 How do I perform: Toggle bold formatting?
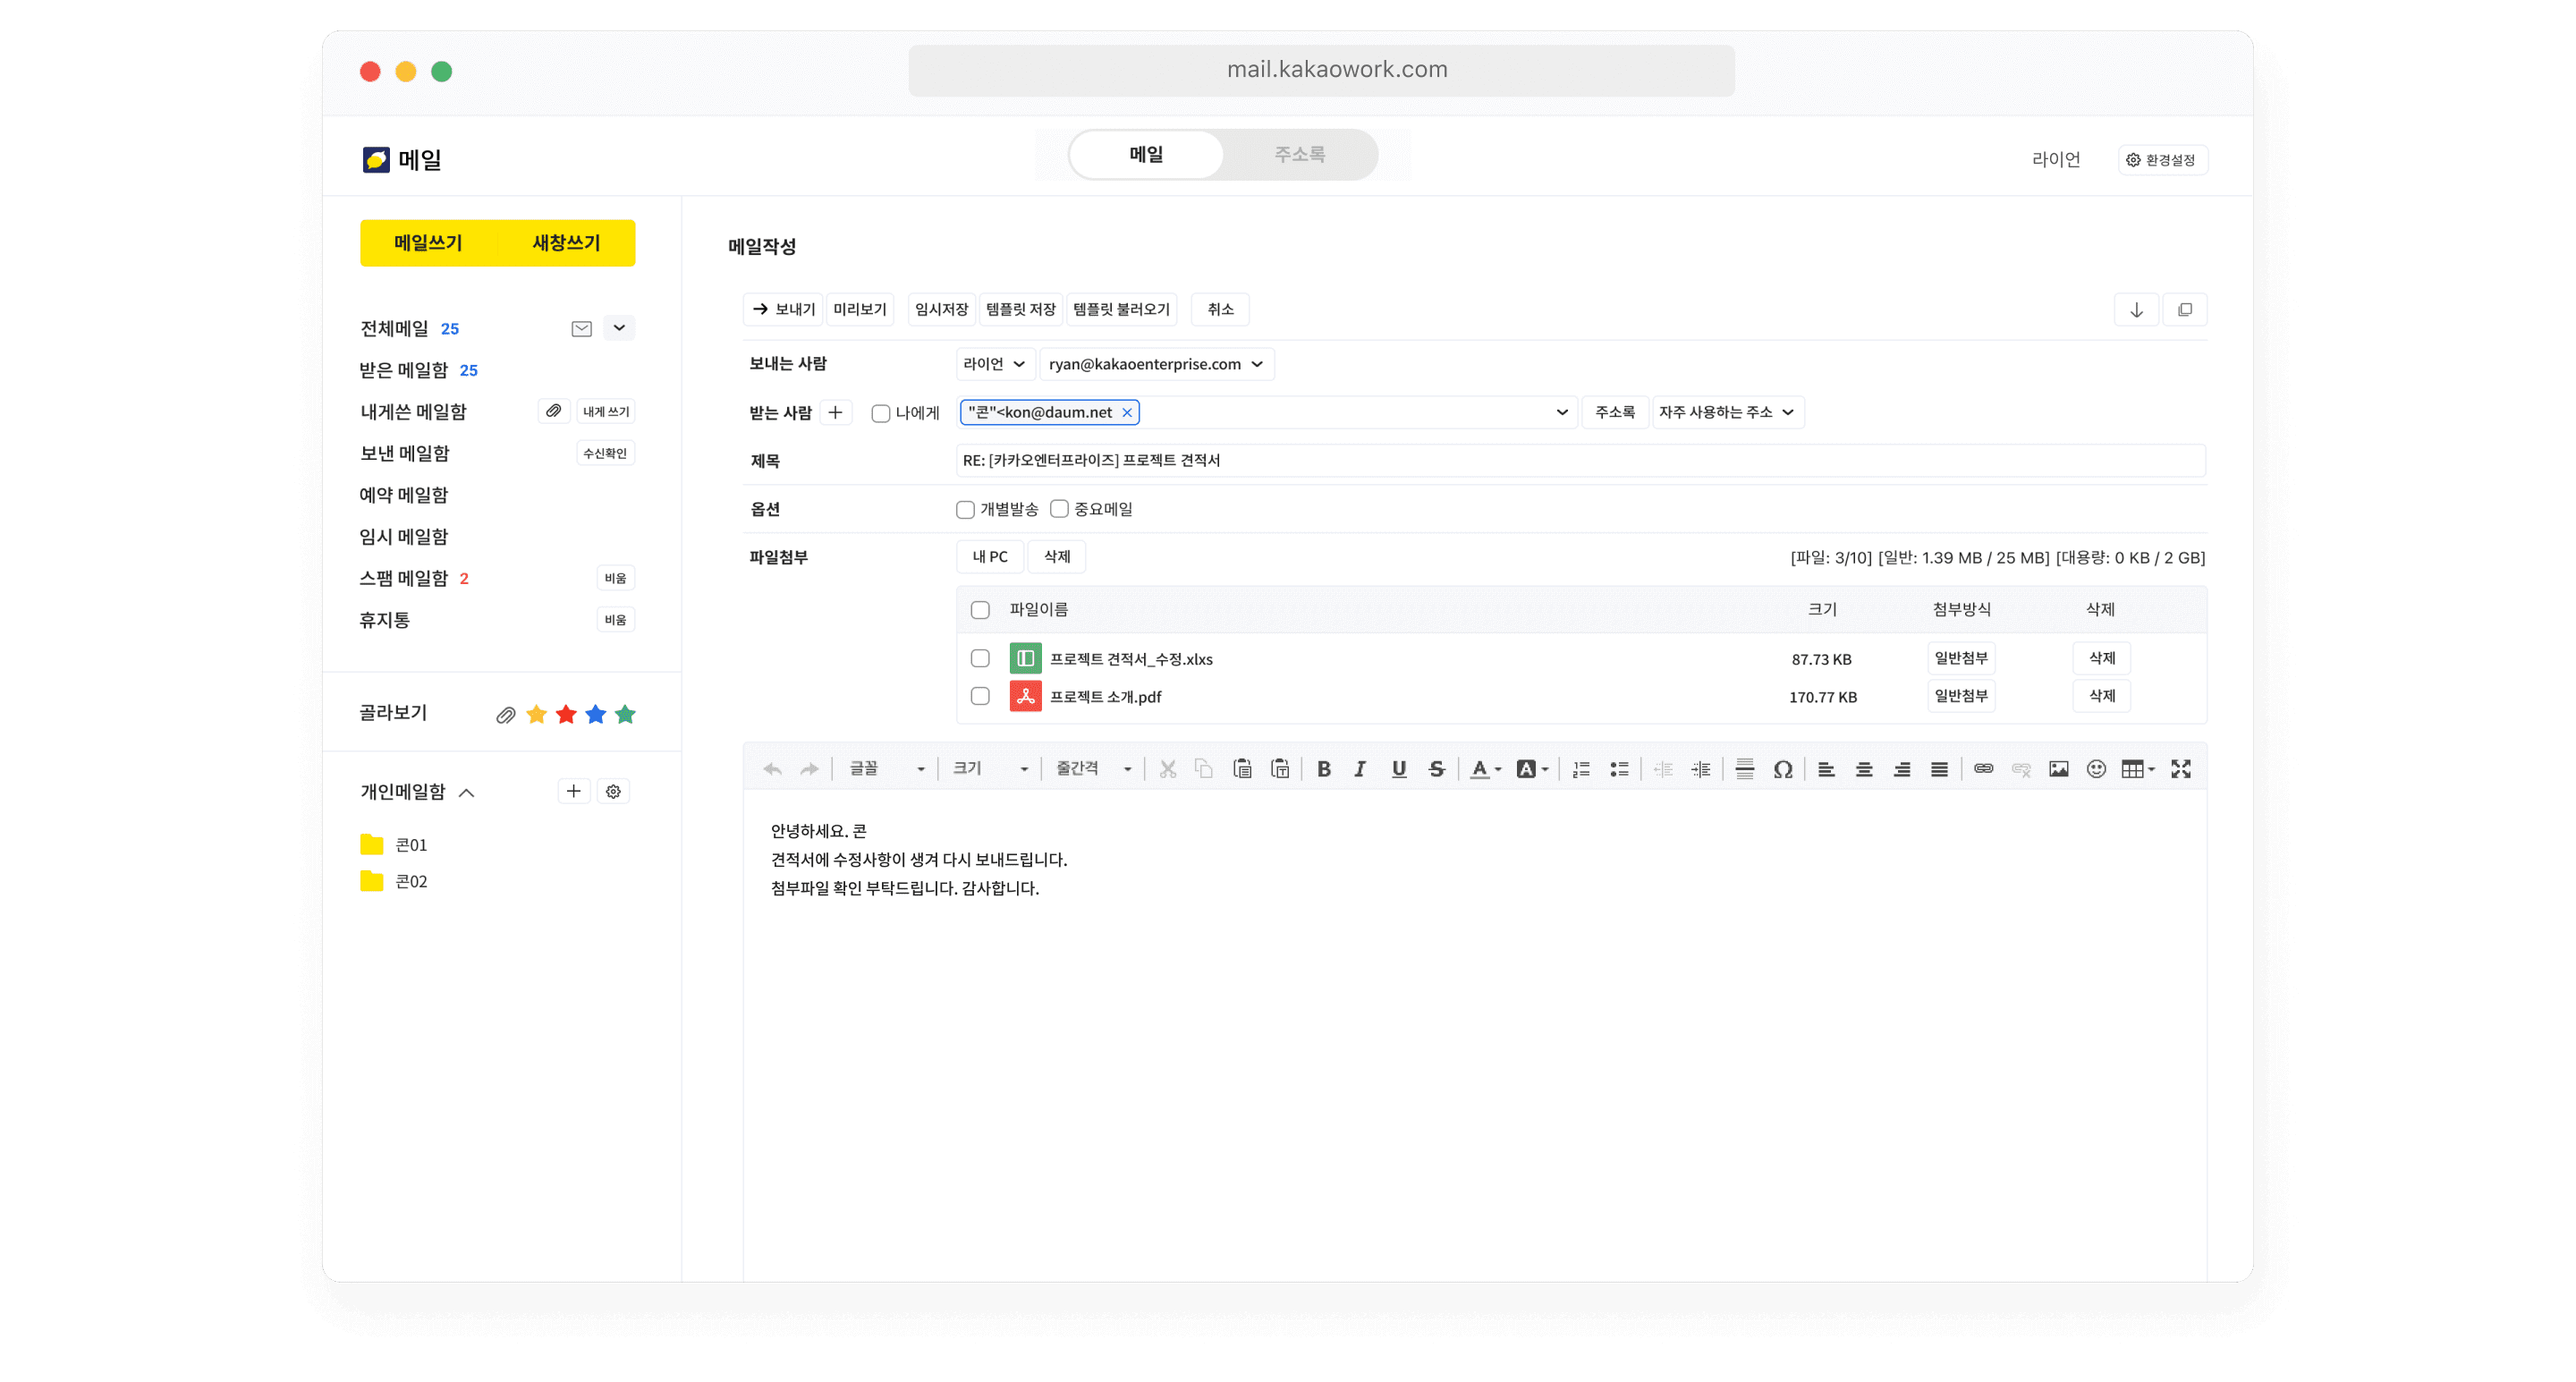tap(1323, 769)
